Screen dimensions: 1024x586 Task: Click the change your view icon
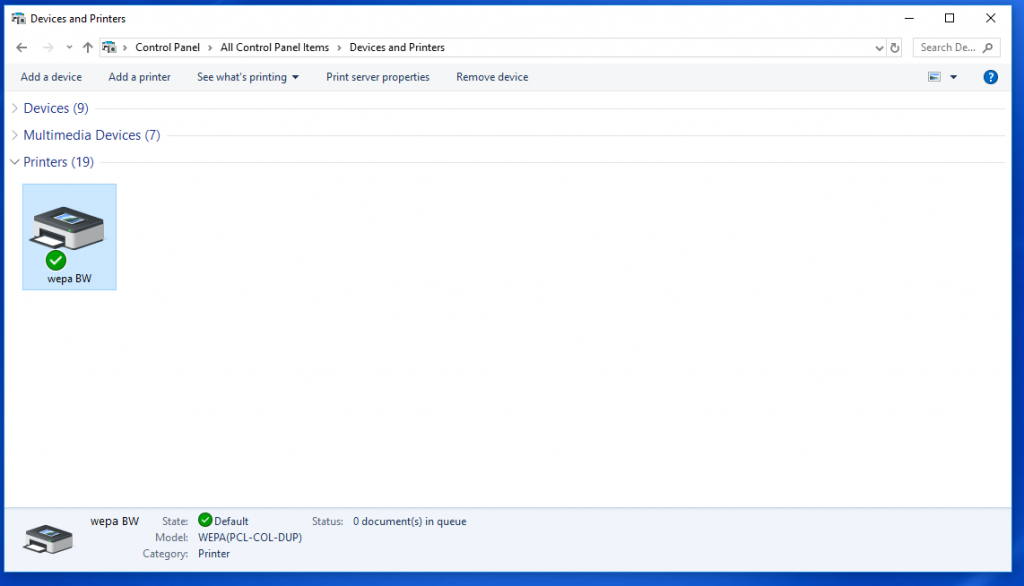point(935,76)
